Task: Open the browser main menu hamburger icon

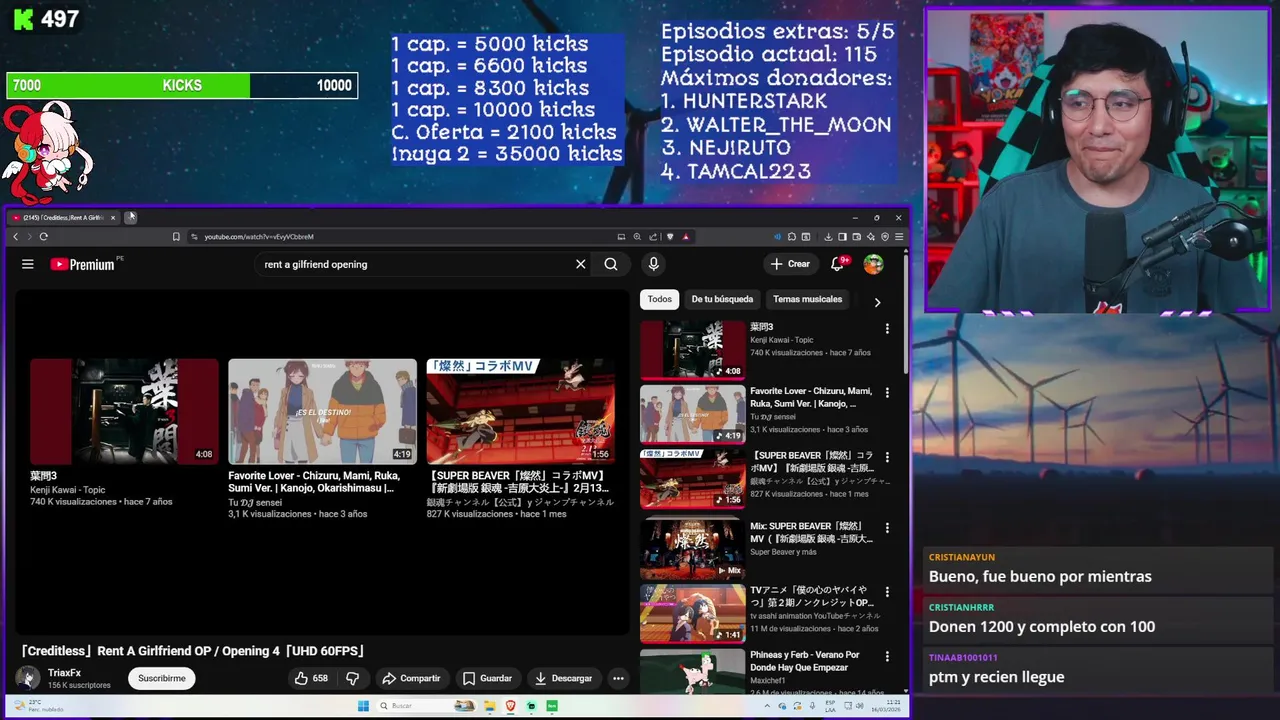Action: tap(899, 237)
